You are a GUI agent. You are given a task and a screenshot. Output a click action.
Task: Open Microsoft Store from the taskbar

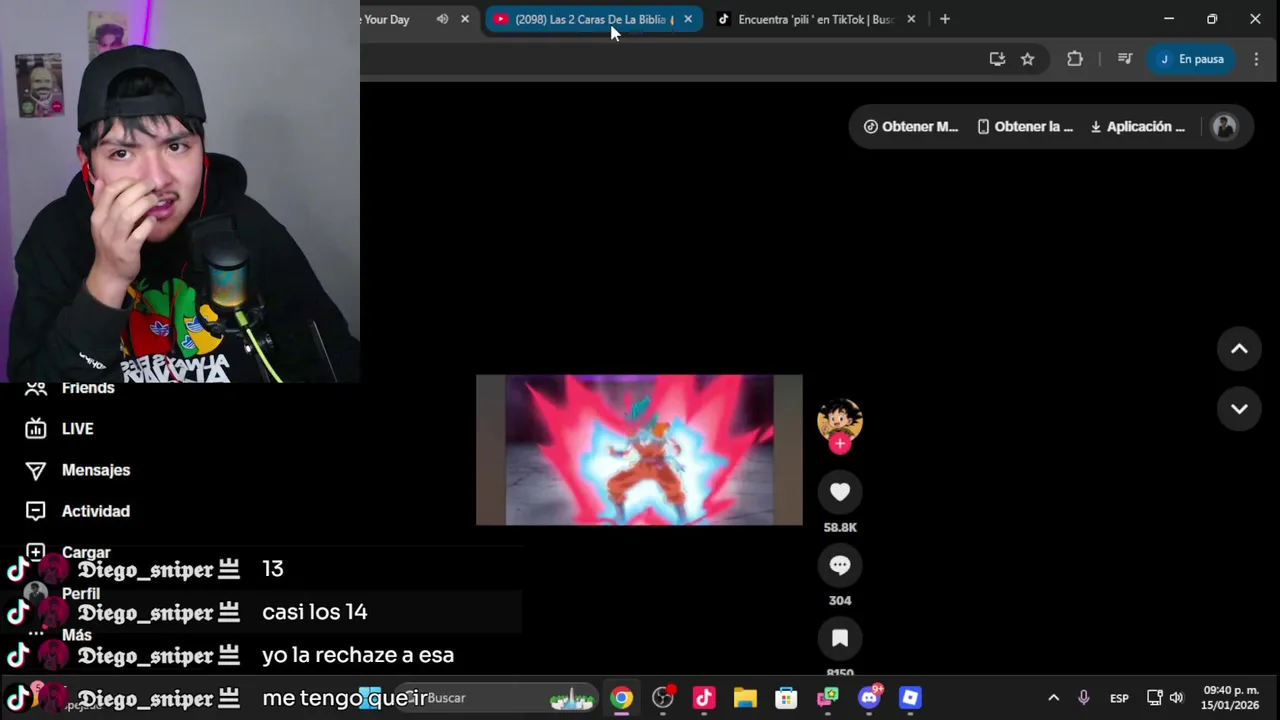coord(786,698)
